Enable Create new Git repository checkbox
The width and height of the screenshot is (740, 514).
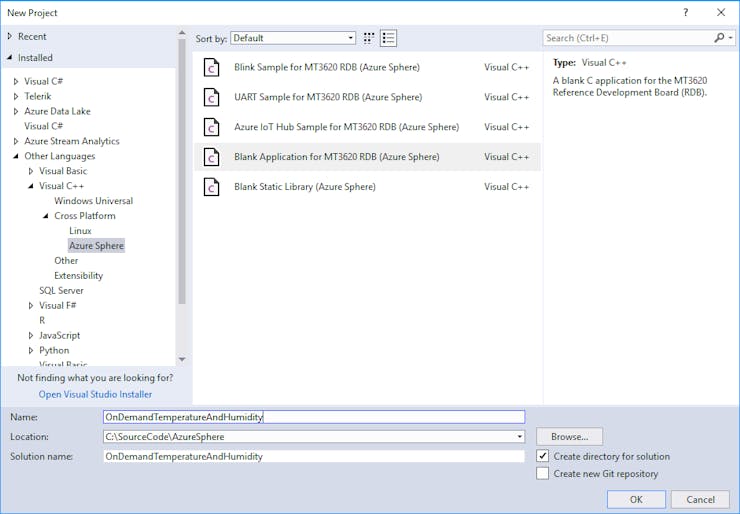pyautogui.click(x=543, y=473)
